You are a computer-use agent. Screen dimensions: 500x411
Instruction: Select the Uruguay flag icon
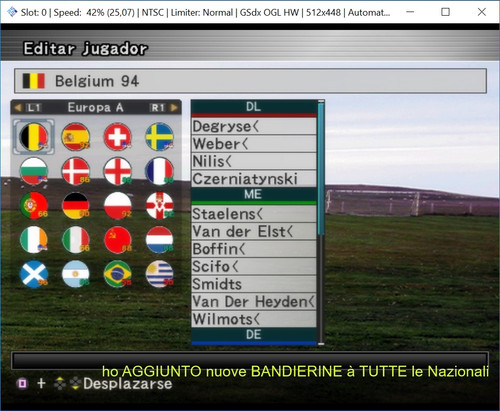[x=159, y=274]
